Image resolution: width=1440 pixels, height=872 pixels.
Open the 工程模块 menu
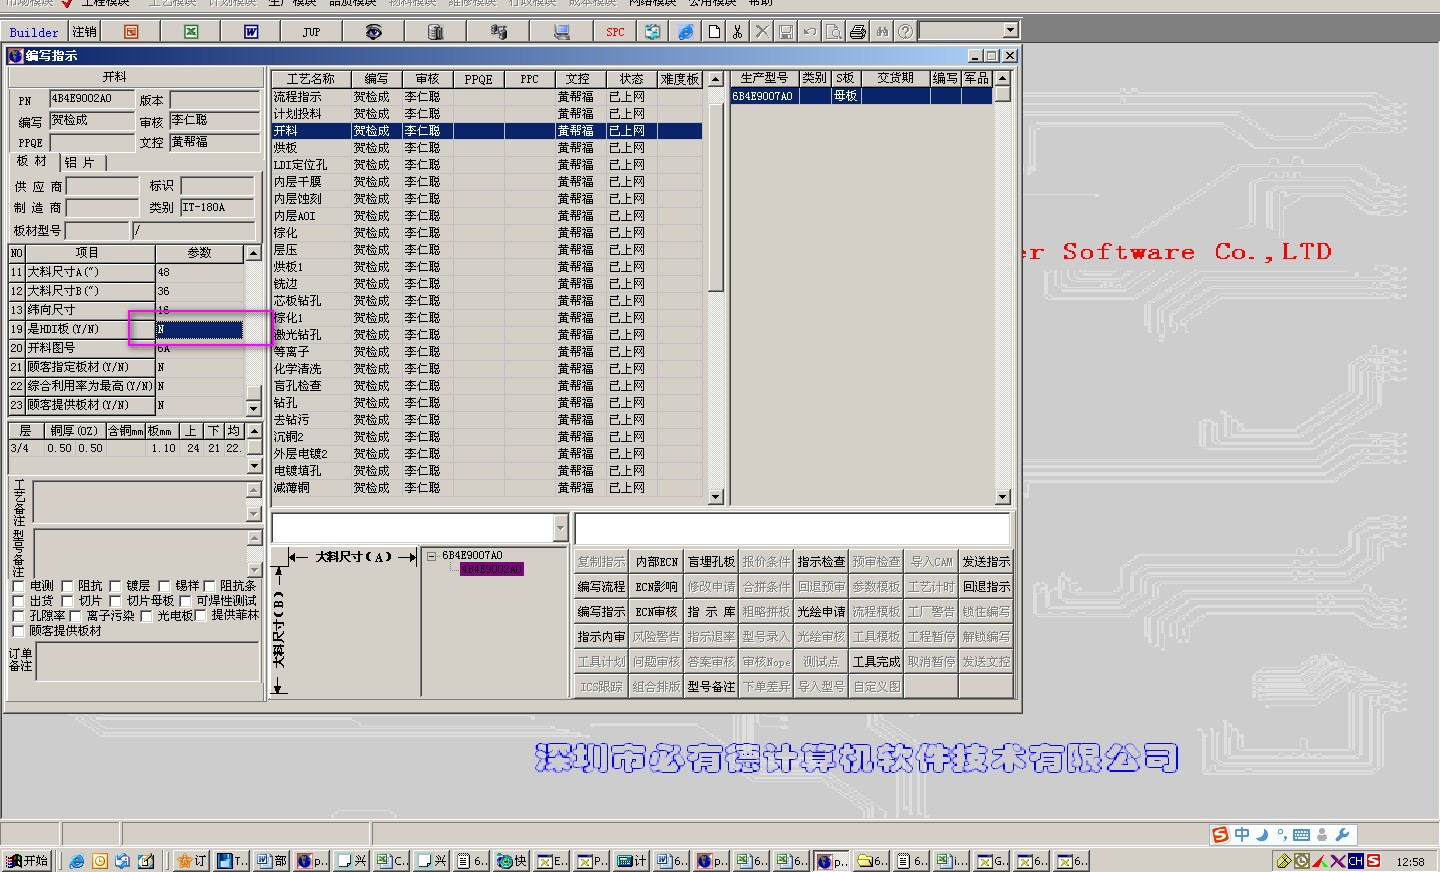(x=105, y=3)
